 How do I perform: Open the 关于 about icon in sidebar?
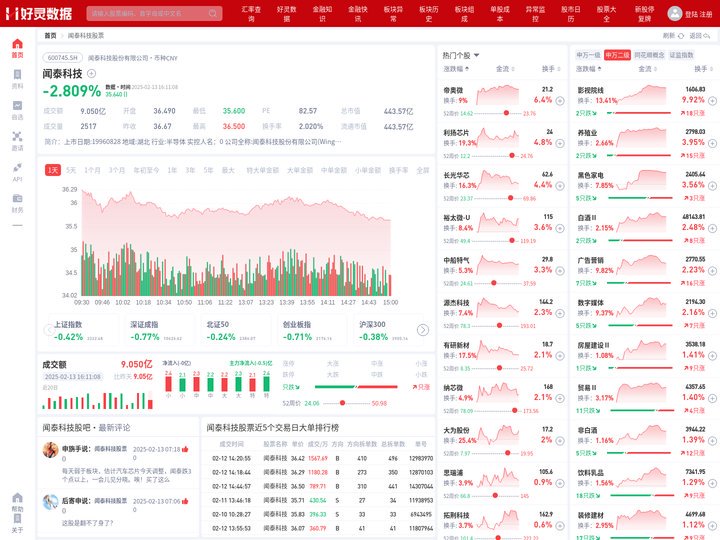[x=17, y=518]
